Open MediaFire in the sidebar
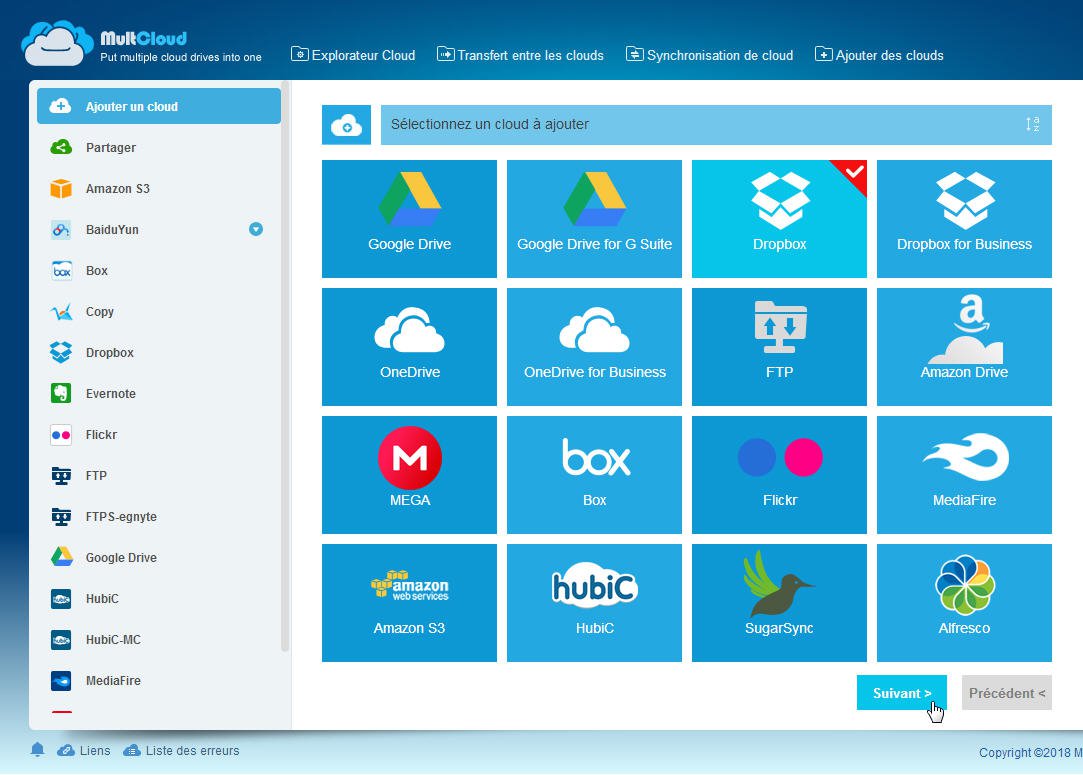The height and width of the screenshot is (775, 1083). point(159,680)
